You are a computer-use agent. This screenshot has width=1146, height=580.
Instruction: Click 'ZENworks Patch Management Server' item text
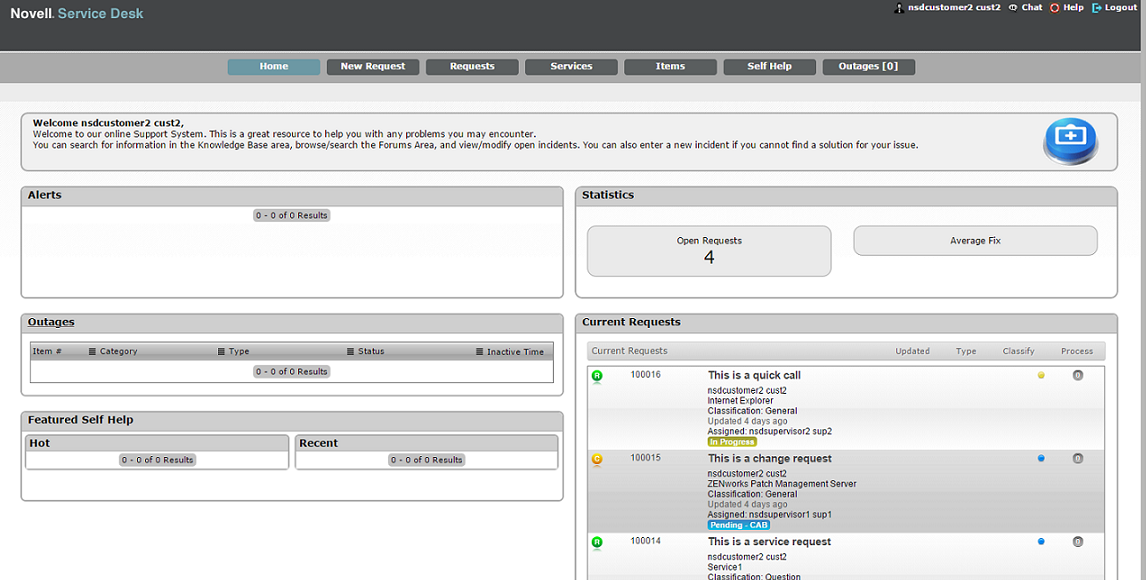(x=782, y=484)
